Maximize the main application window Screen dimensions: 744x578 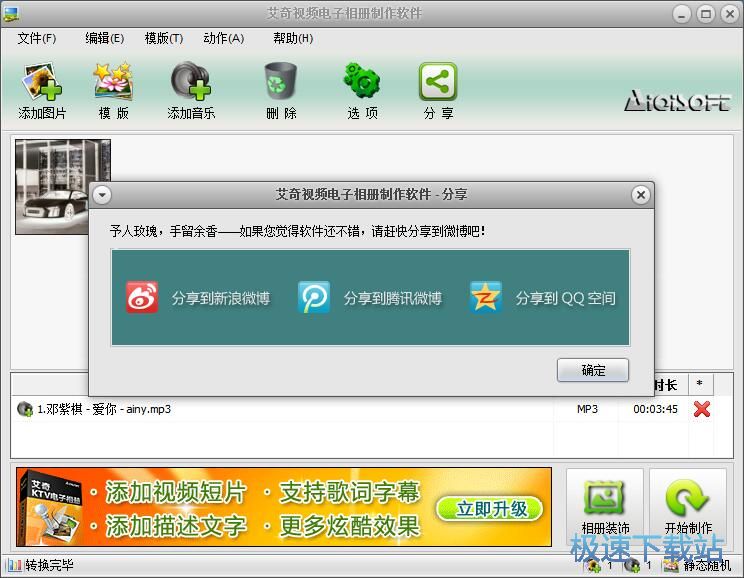click(x=706, y=14)
